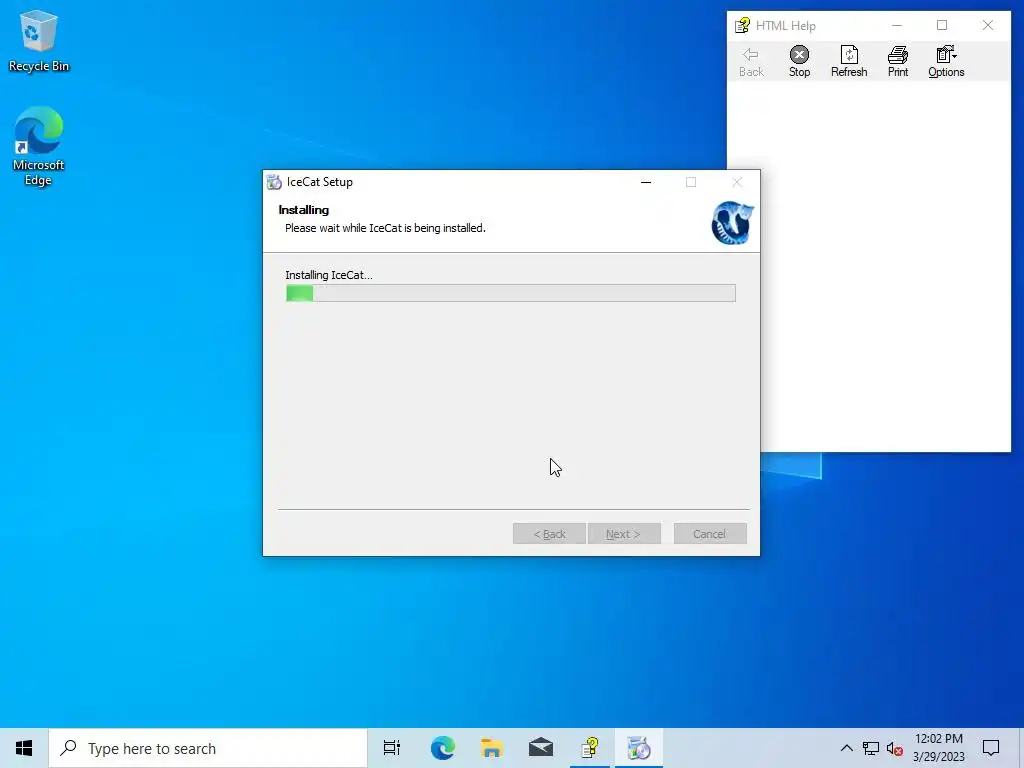The height and width of the screenshot is (768, 1024).
Task: Open the notification center icon
Action: click(x=991, y=748)
